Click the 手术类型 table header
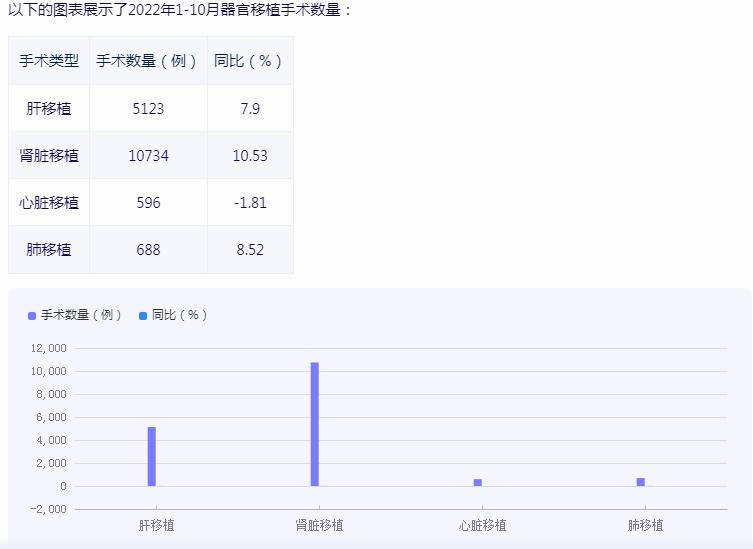753x549 pixels. point(49,61)
